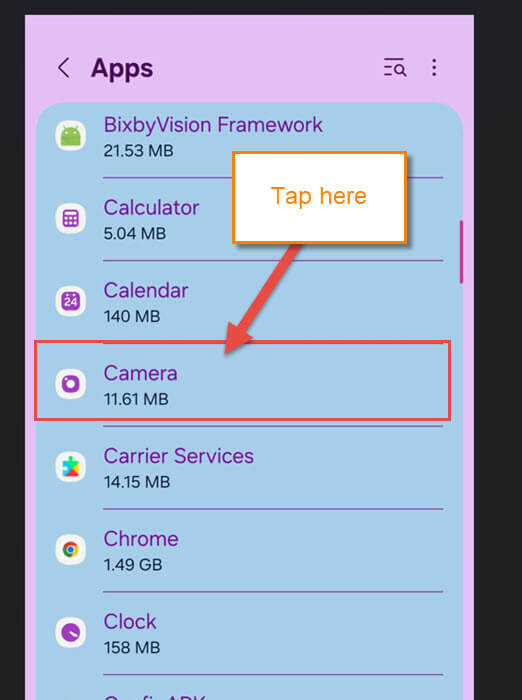Open the Camera app entry
Screen dimensions: 522x700
[242, 381]
